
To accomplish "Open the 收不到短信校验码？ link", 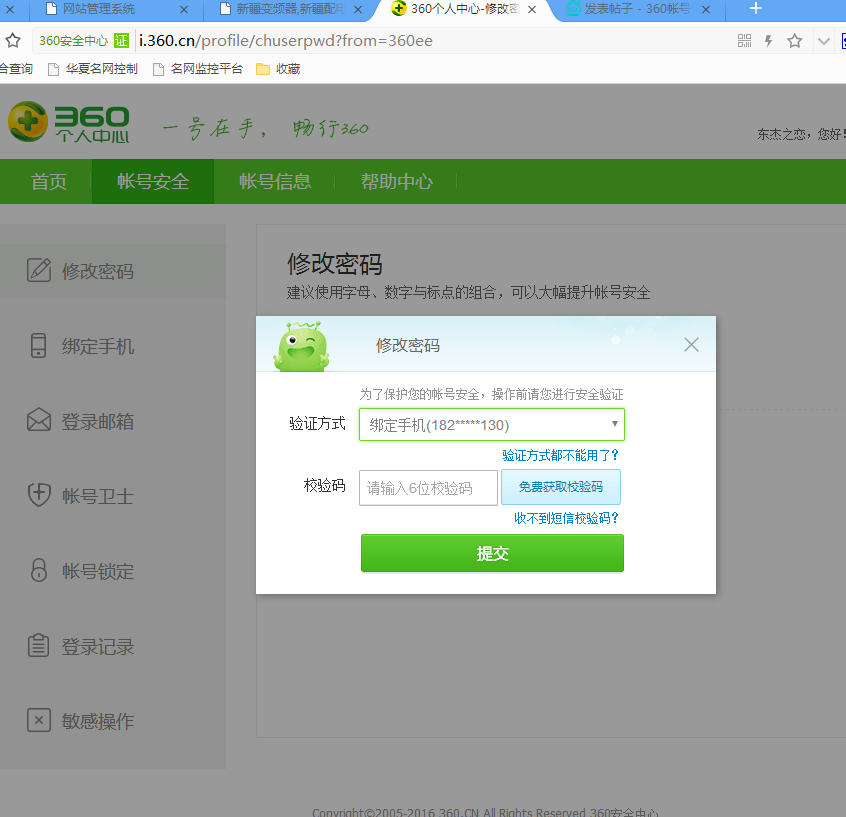I will [x=566, y=518].
